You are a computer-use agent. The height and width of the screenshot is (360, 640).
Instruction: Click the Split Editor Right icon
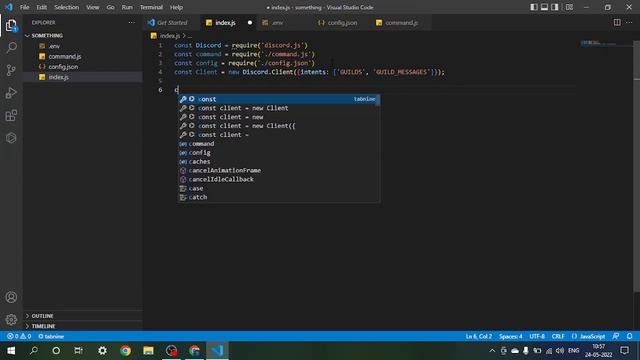click(x=617, y=22)
